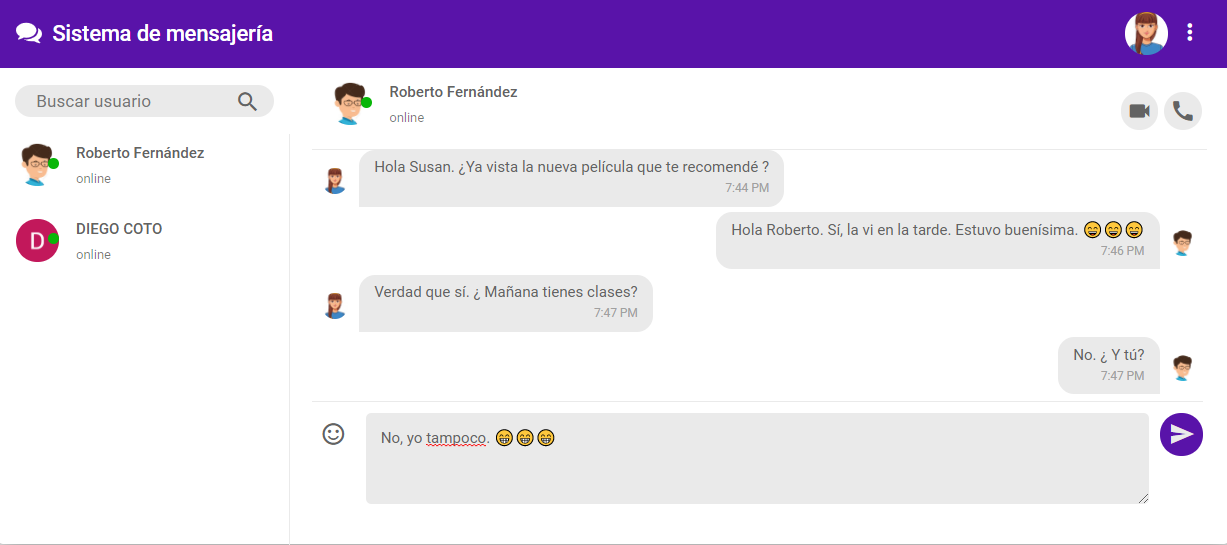Click avatar beside the 'No. ¿ Y tú?' message
This screenshot has height=545, width=1227.
point(1183,368)
